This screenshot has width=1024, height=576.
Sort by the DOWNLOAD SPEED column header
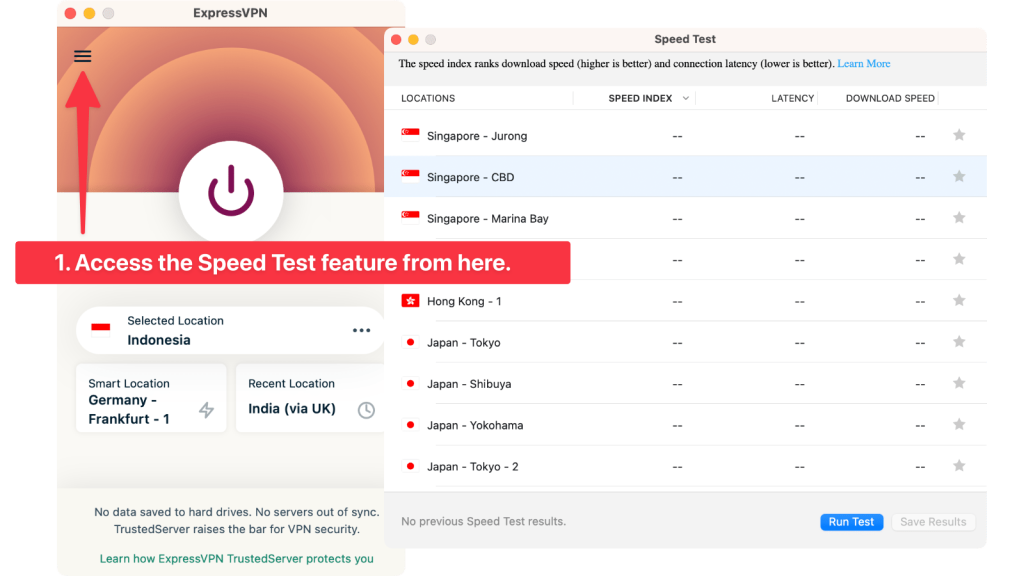pyautogui.click(x=890, y=98)
